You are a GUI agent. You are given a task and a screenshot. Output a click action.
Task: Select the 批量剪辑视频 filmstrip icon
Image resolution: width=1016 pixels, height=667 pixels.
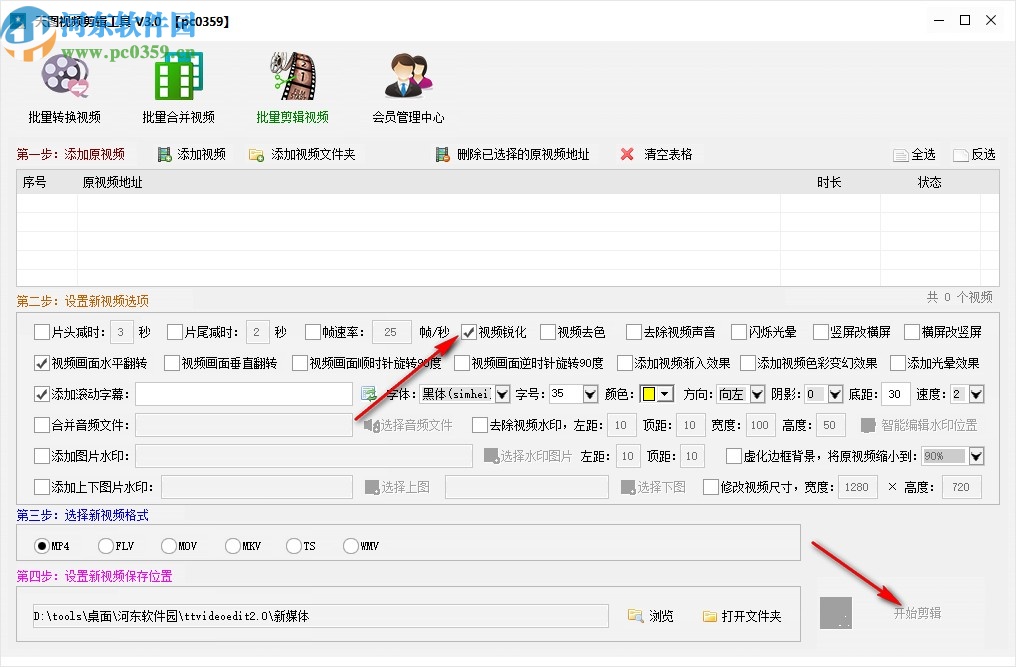point(293,76)
